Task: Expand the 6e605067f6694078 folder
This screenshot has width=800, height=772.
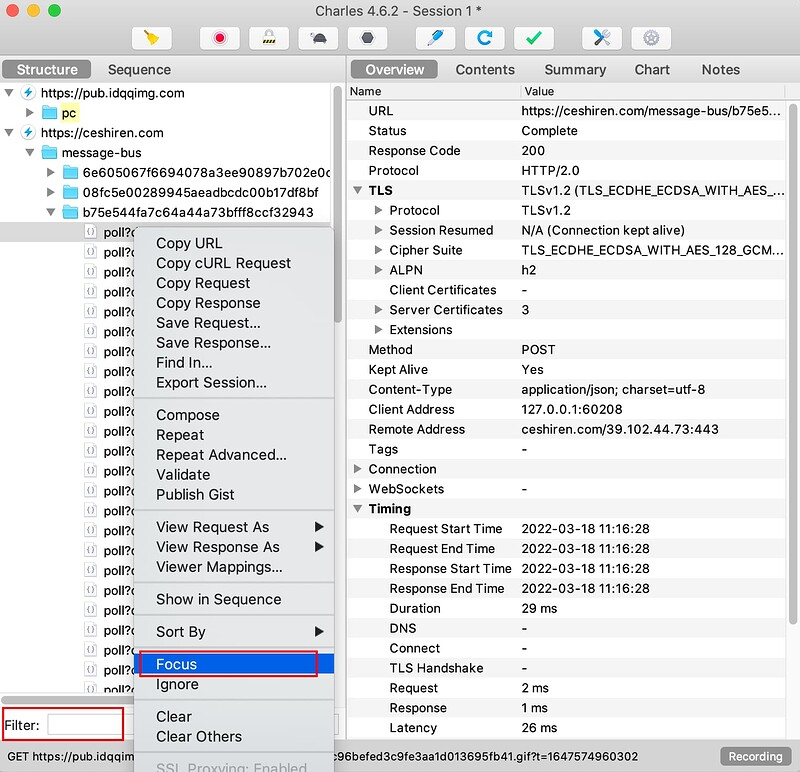Action: pyautogui.click(x=51, y=172)
